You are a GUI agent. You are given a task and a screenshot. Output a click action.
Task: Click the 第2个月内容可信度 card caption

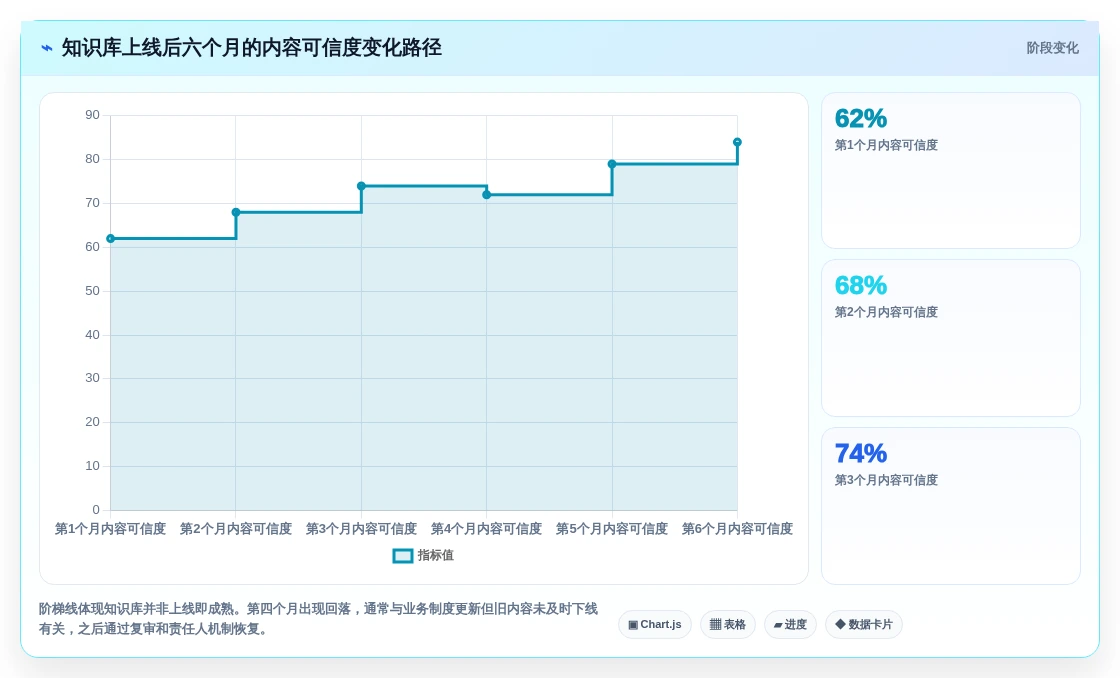tap(886, 312)
